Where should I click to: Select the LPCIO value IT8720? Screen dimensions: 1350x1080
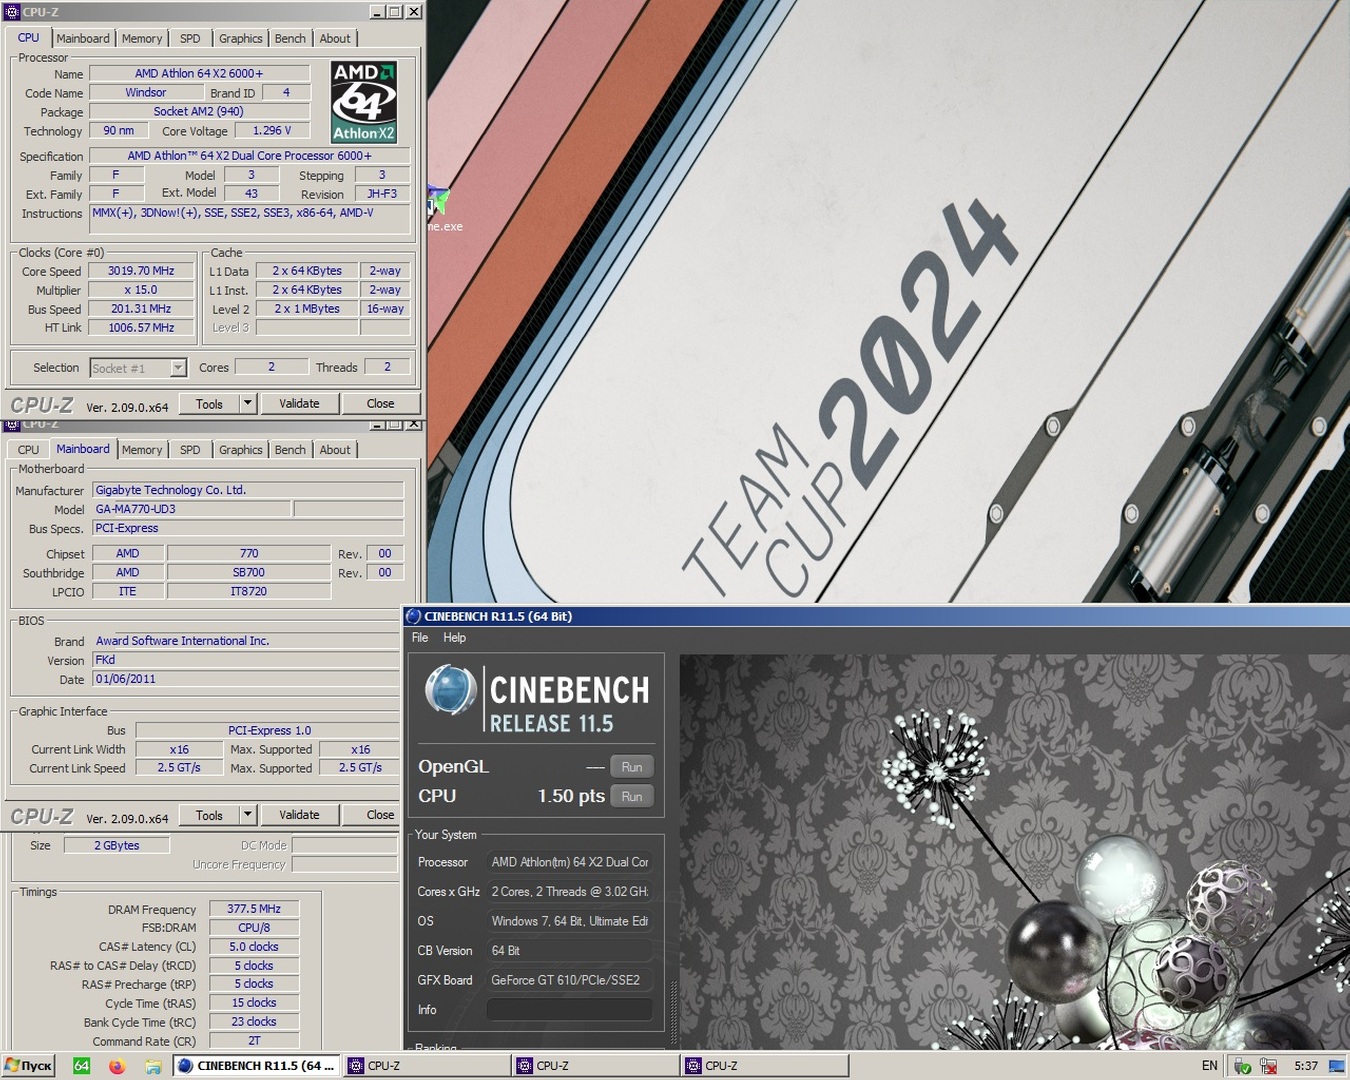[249, 592]
